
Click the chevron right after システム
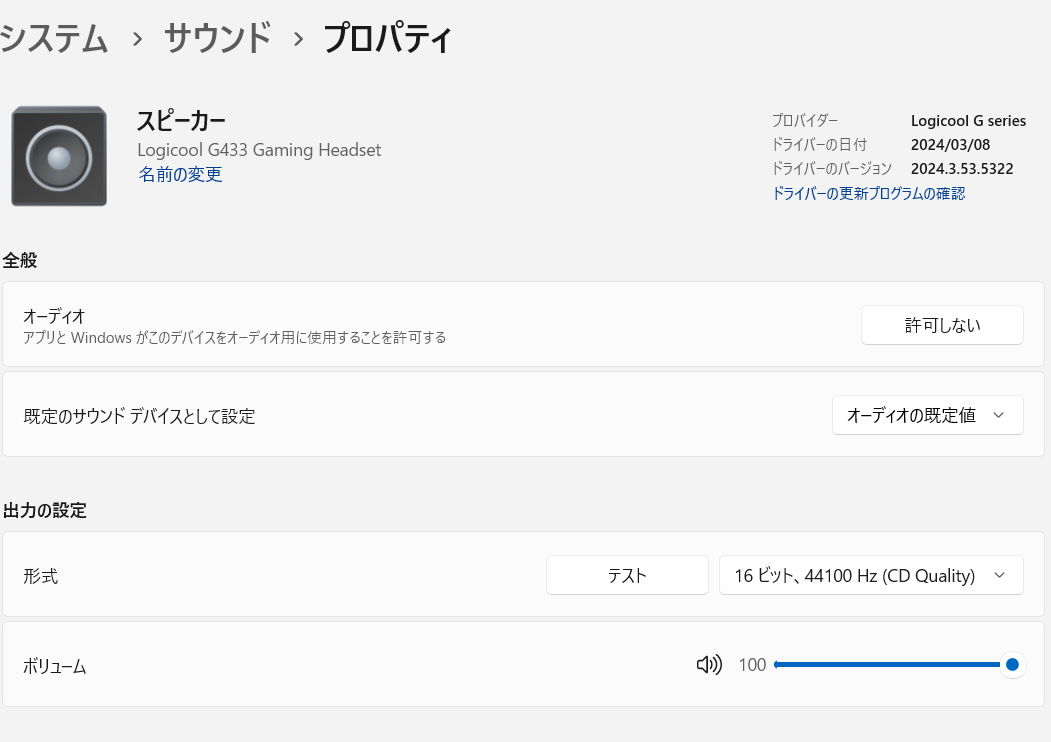click(x=137, y=39)
